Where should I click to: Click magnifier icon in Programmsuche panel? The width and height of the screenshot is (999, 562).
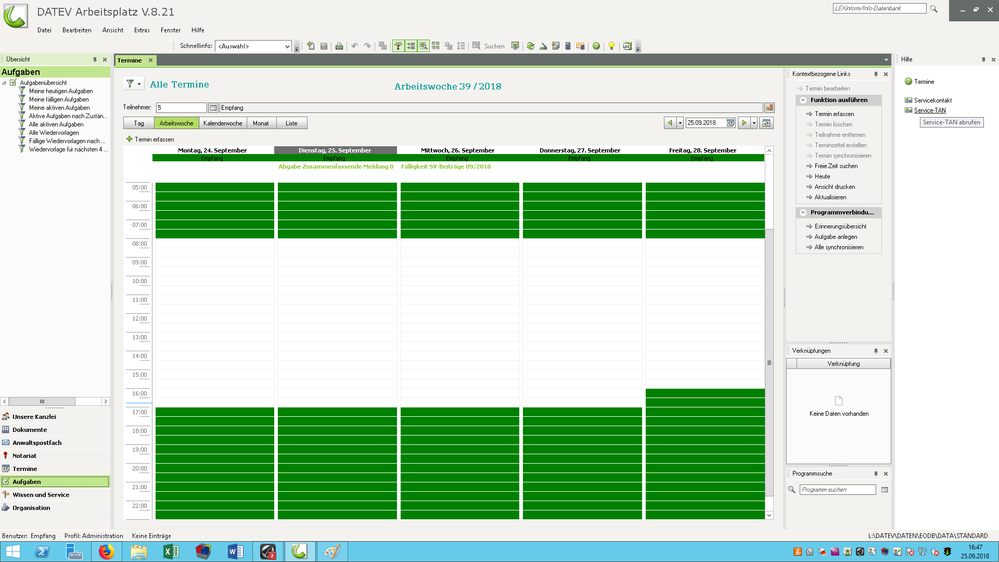792,489
